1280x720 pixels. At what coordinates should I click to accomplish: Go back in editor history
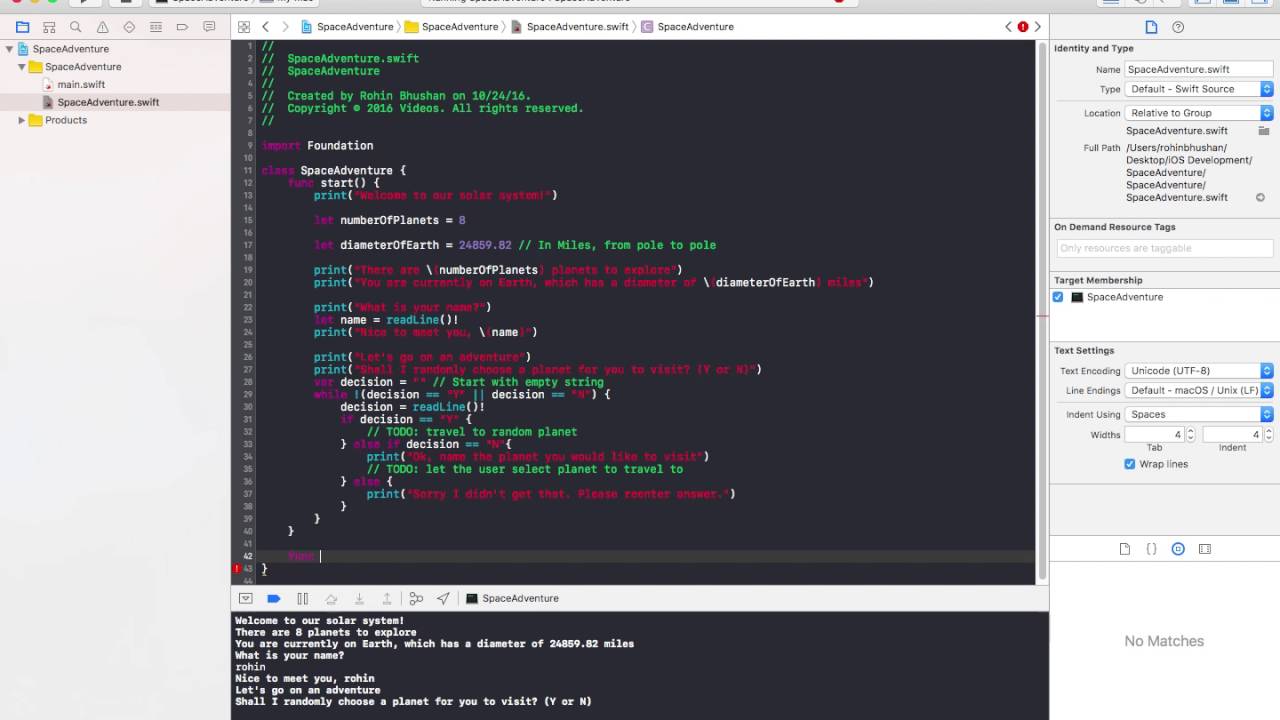265,27
